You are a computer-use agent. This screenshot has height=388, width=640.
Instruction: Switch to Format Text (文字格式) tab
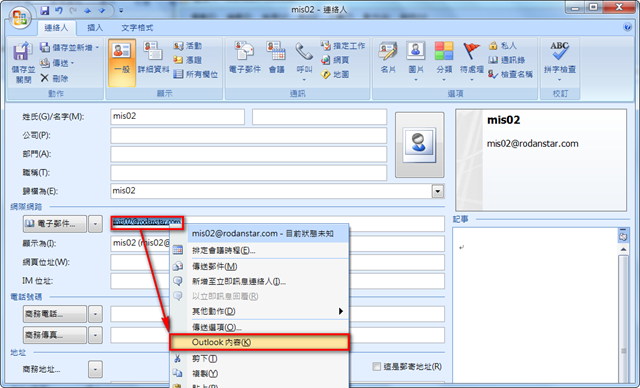pos(137,28)
